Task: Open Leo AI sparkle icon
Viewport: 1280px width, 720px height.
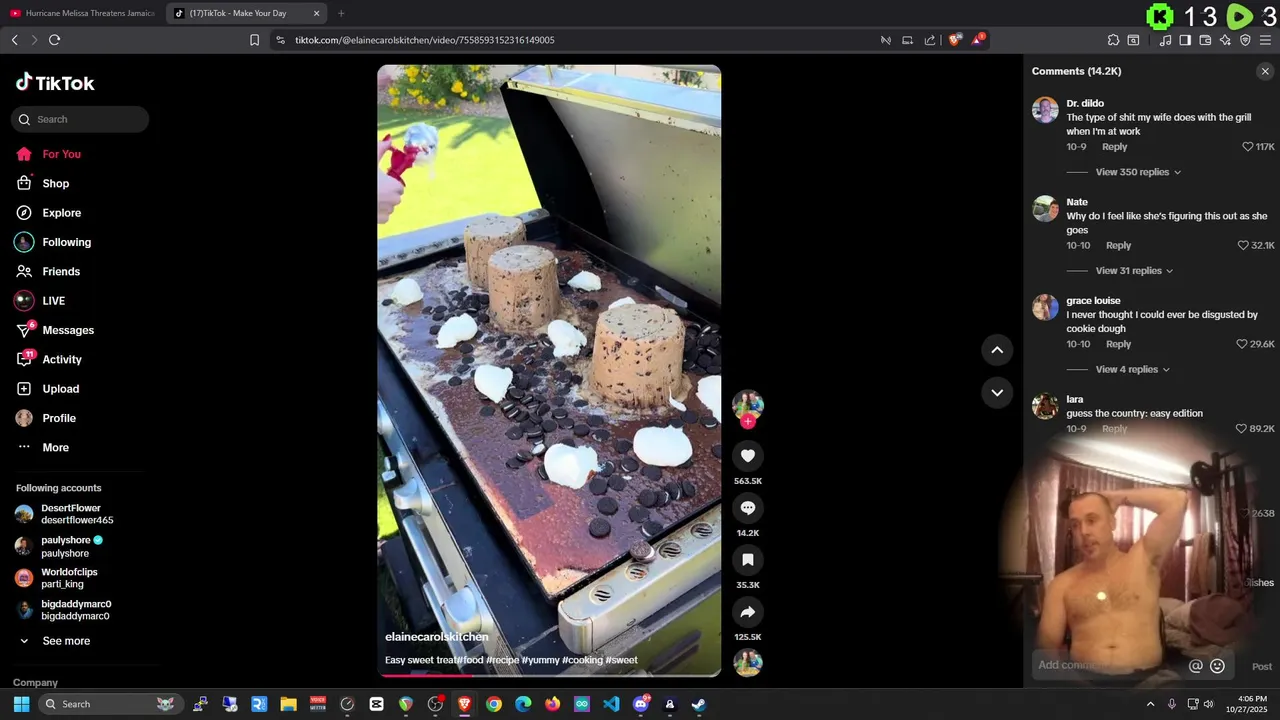Action: [1225, 40]
